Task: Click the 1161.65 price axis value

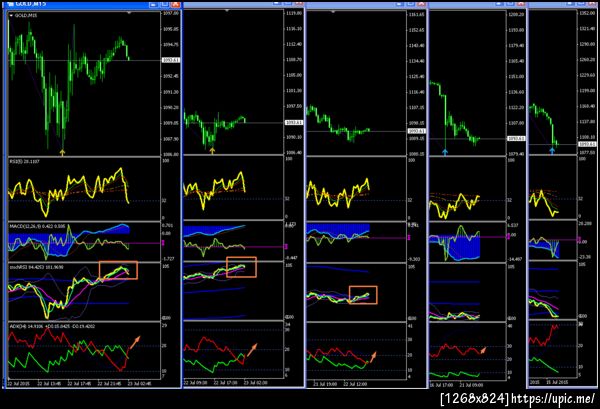Action: point(417,15)
